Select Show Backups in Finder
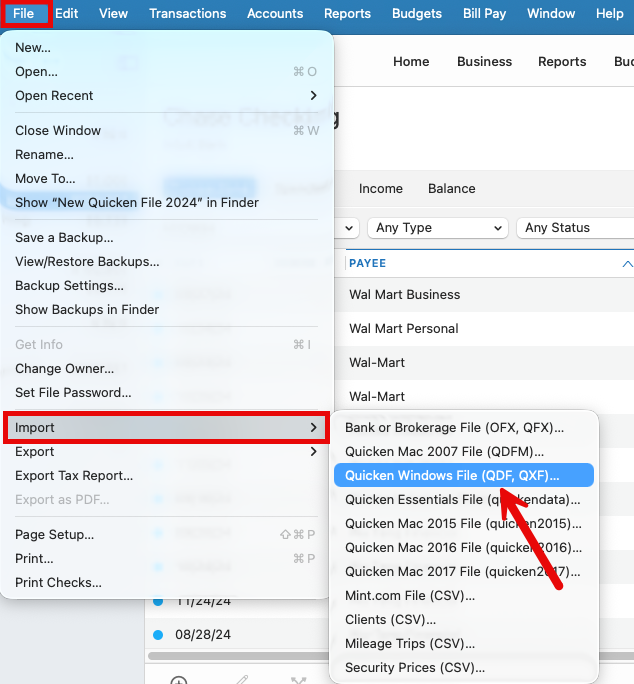 166,309
